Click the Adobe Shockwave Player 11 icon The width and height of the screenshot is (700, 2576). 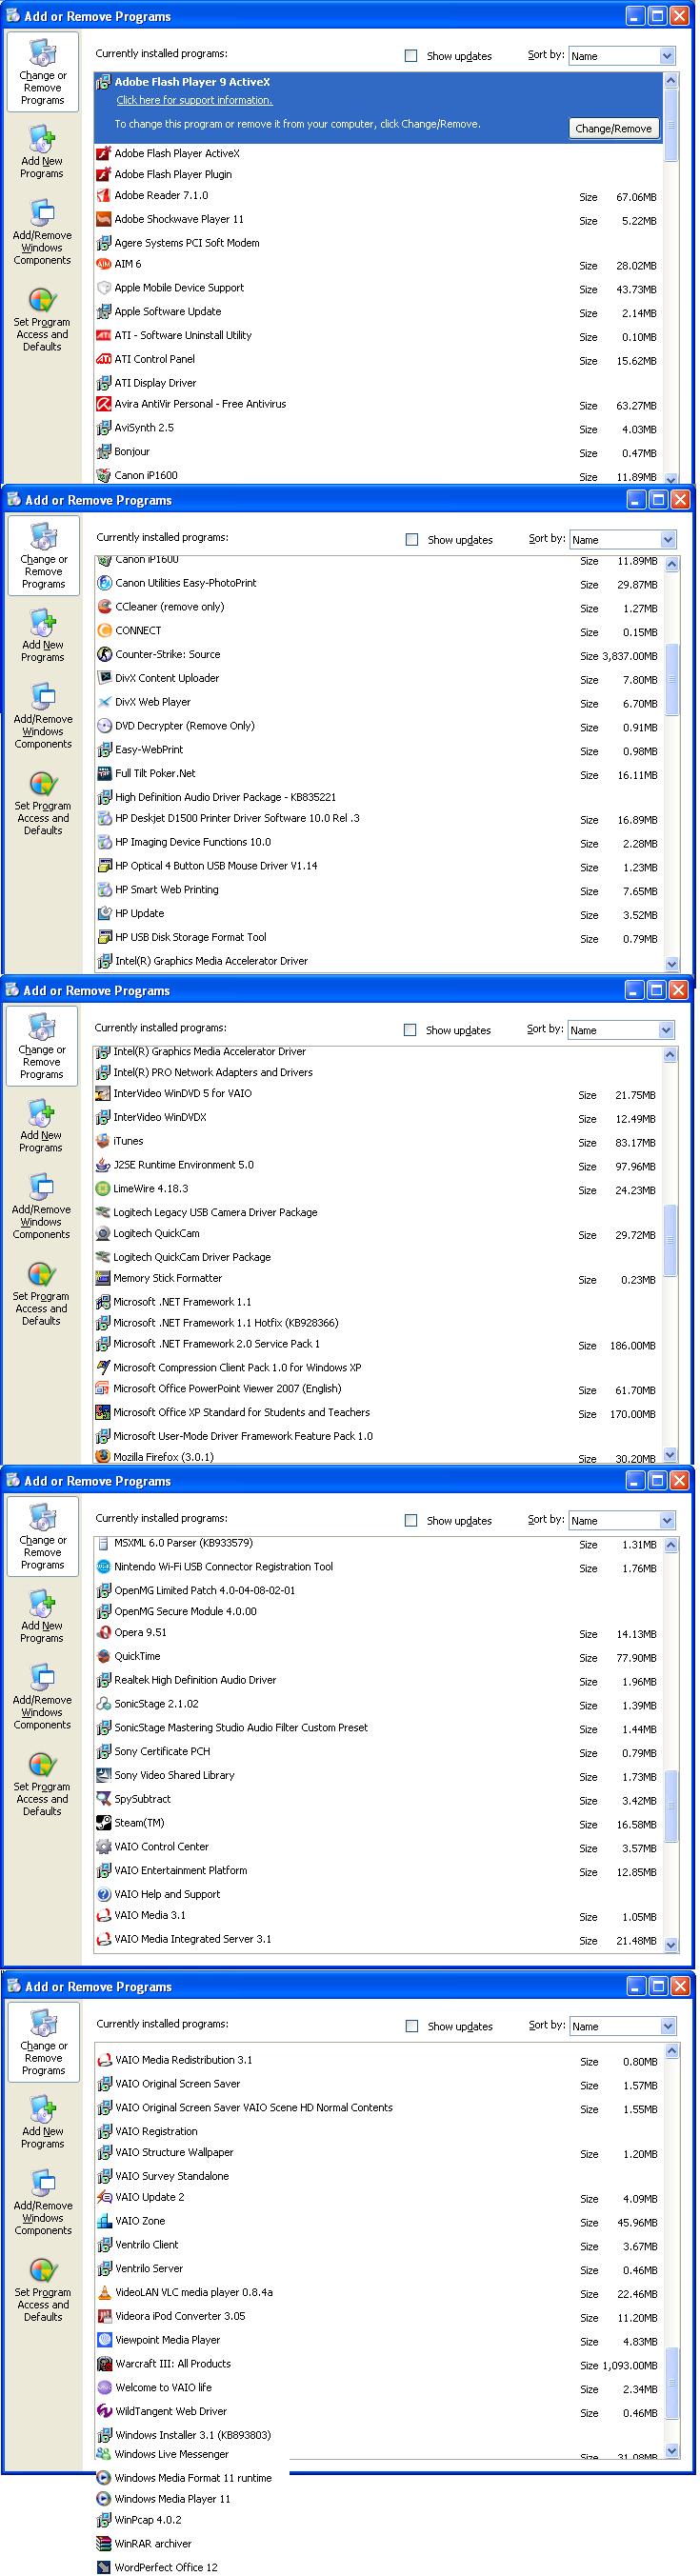tap(103, 219)
